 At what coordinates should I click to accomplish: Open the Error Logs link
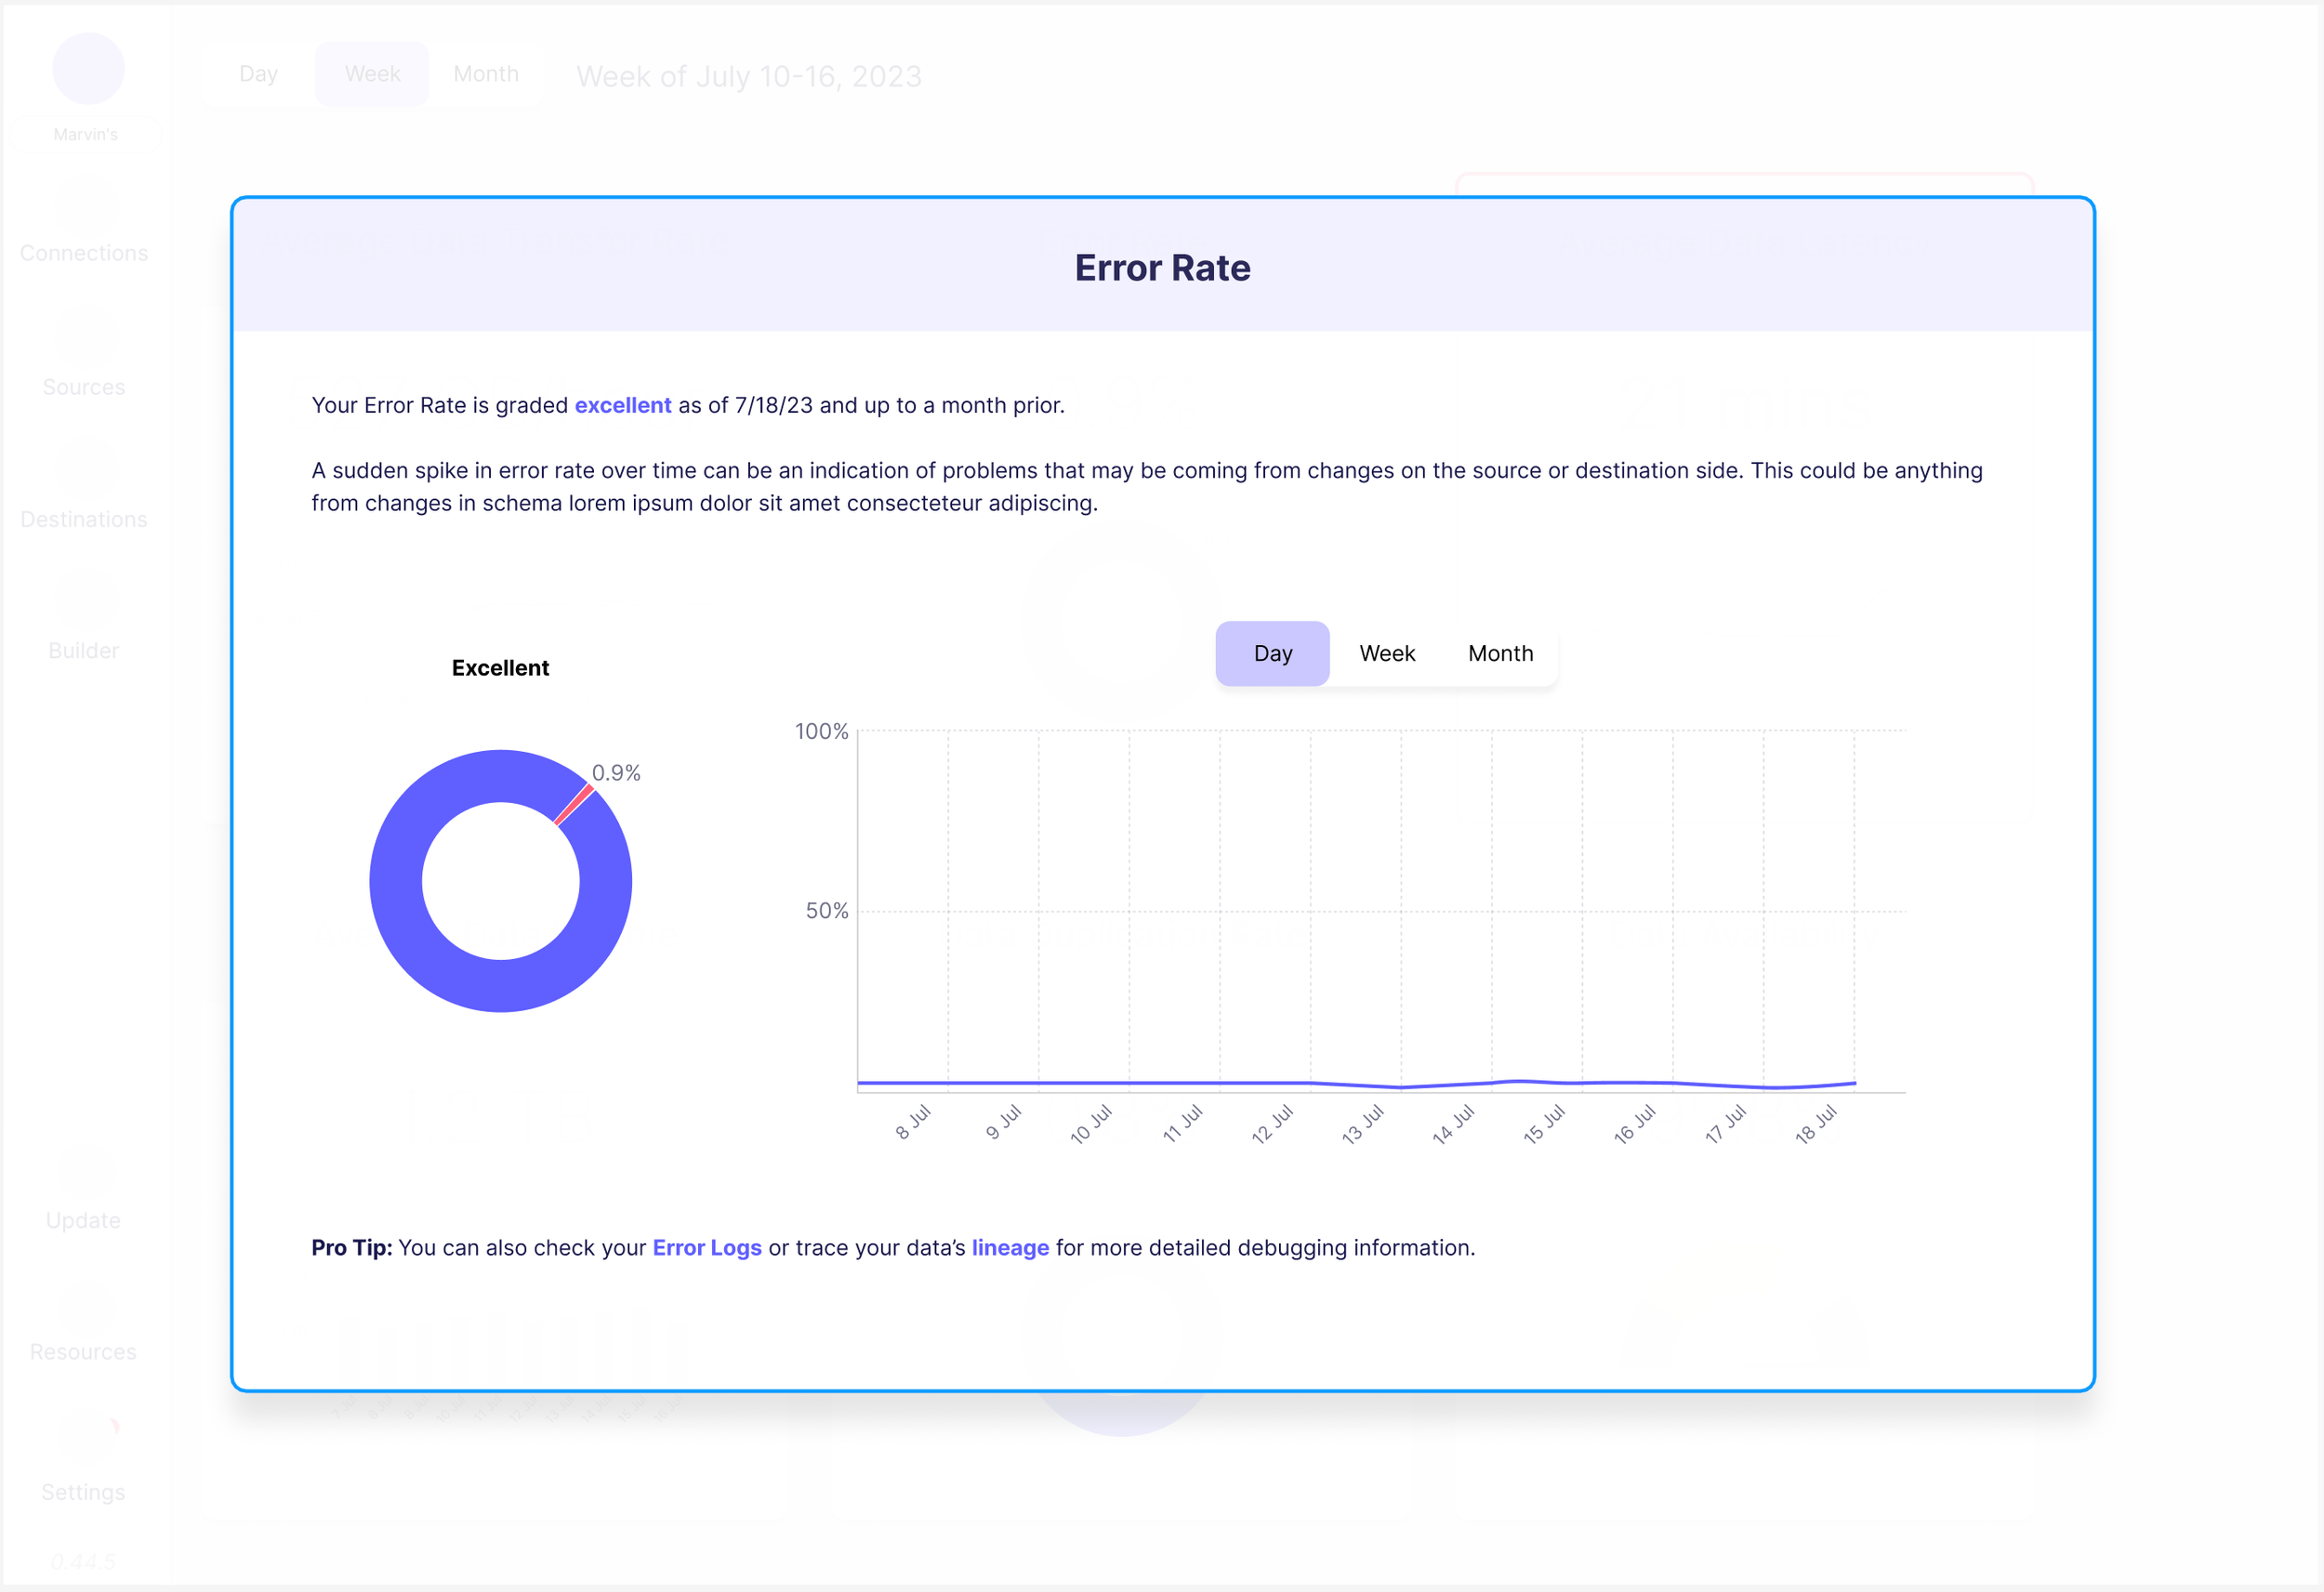706,1247
